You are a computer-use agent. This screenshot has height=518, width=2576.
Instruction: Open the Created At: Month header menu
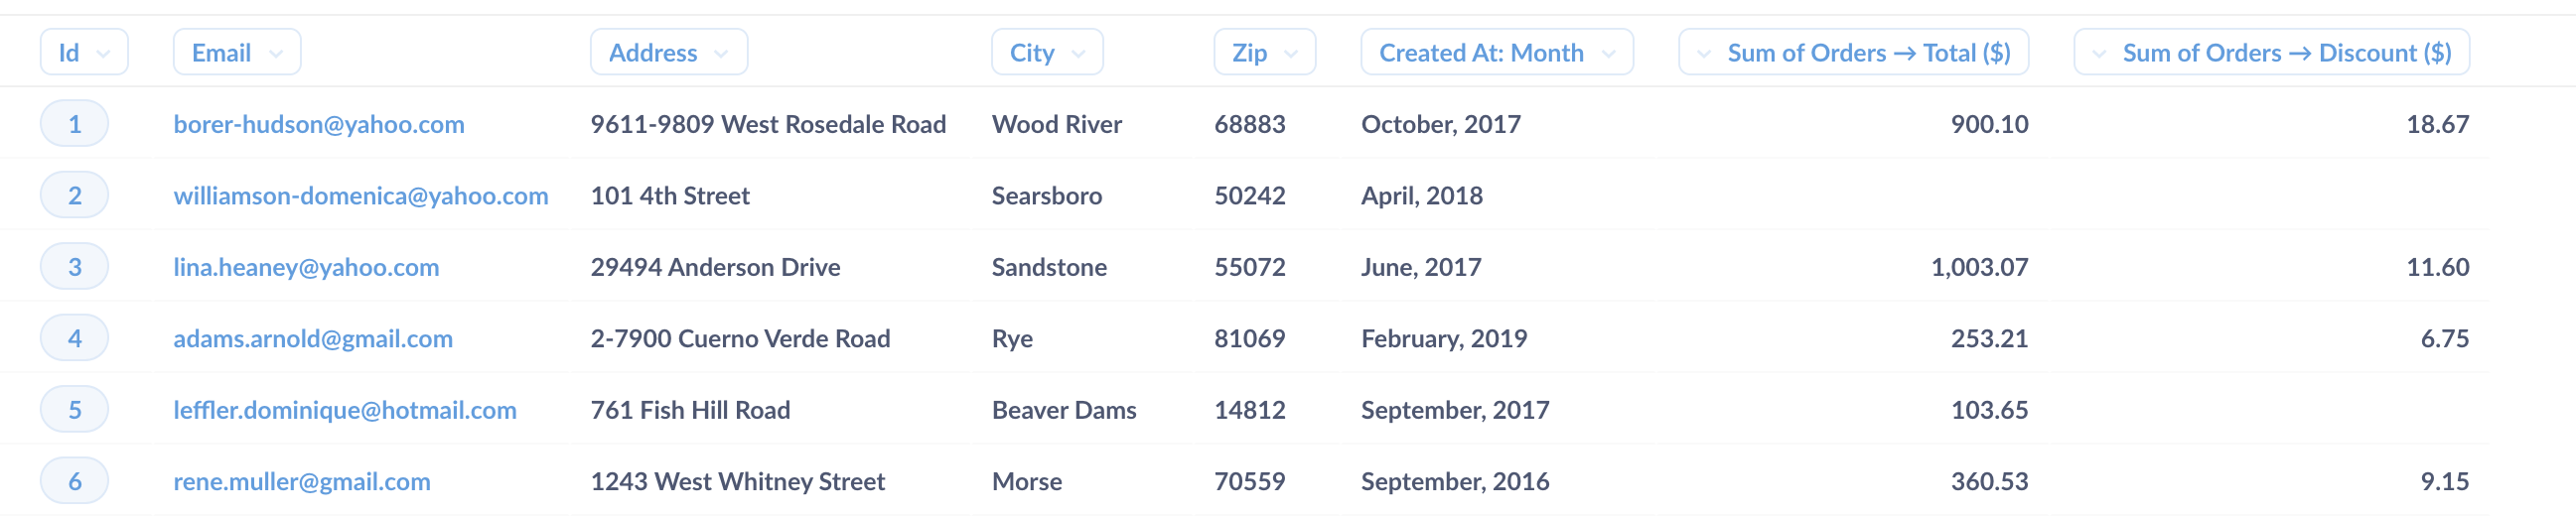click(1497, 52)
